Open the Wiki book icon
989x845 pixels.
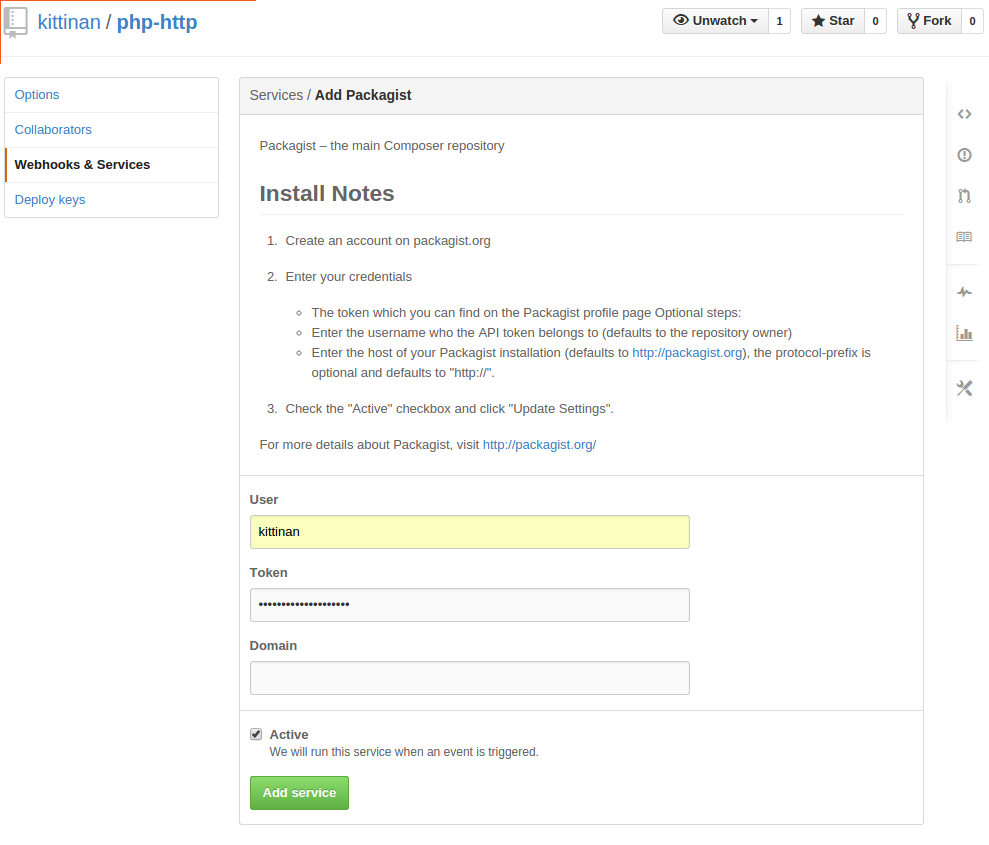click(x=964, y=237)
